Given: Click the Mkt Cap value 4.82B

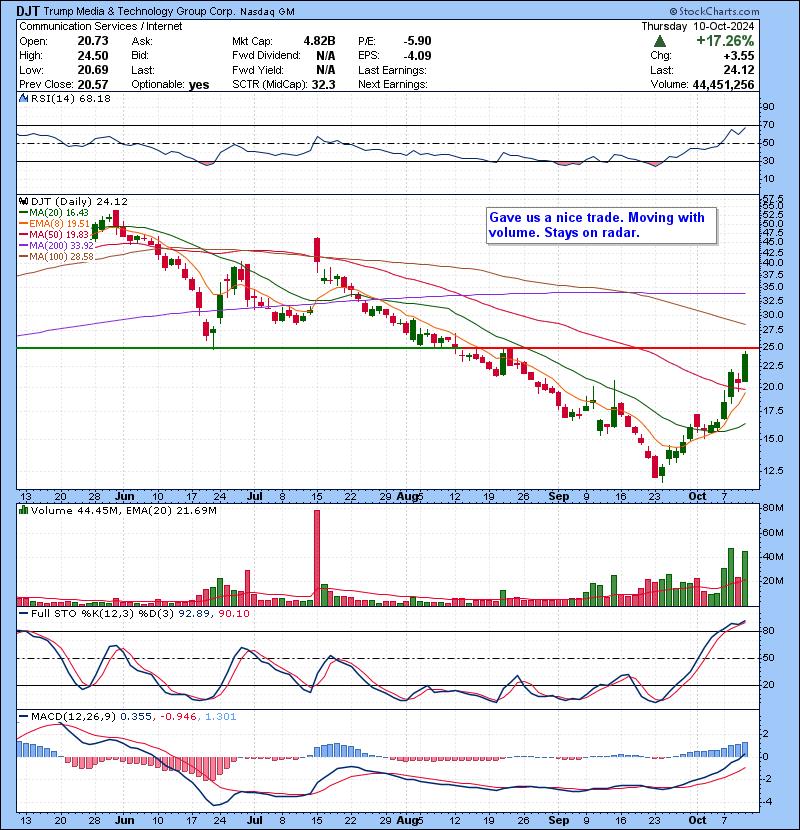Looking at the screenshot, I should [x=319, y=41].
